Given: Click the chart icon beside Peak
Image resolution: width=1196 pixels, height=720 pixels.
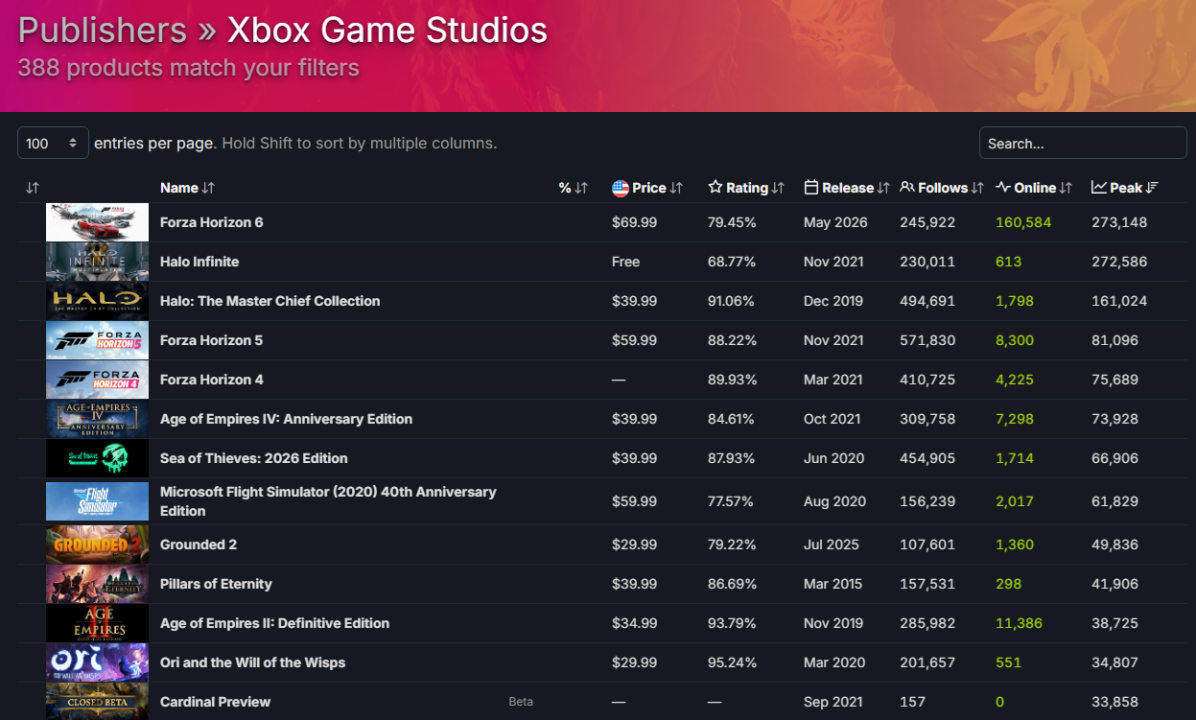Looking at the screenshot, I should [1098, 187].
